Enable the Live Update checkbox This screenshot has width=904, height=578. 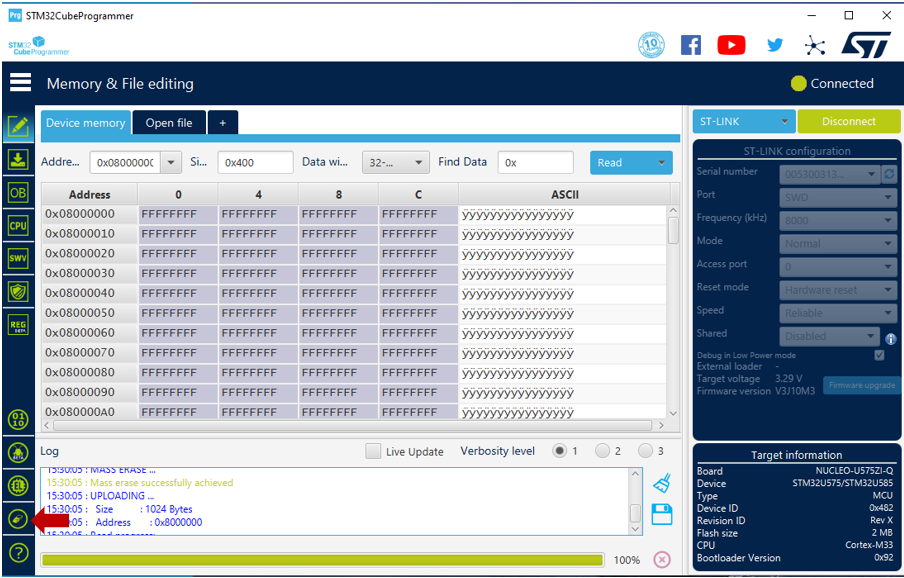(373, 451)
